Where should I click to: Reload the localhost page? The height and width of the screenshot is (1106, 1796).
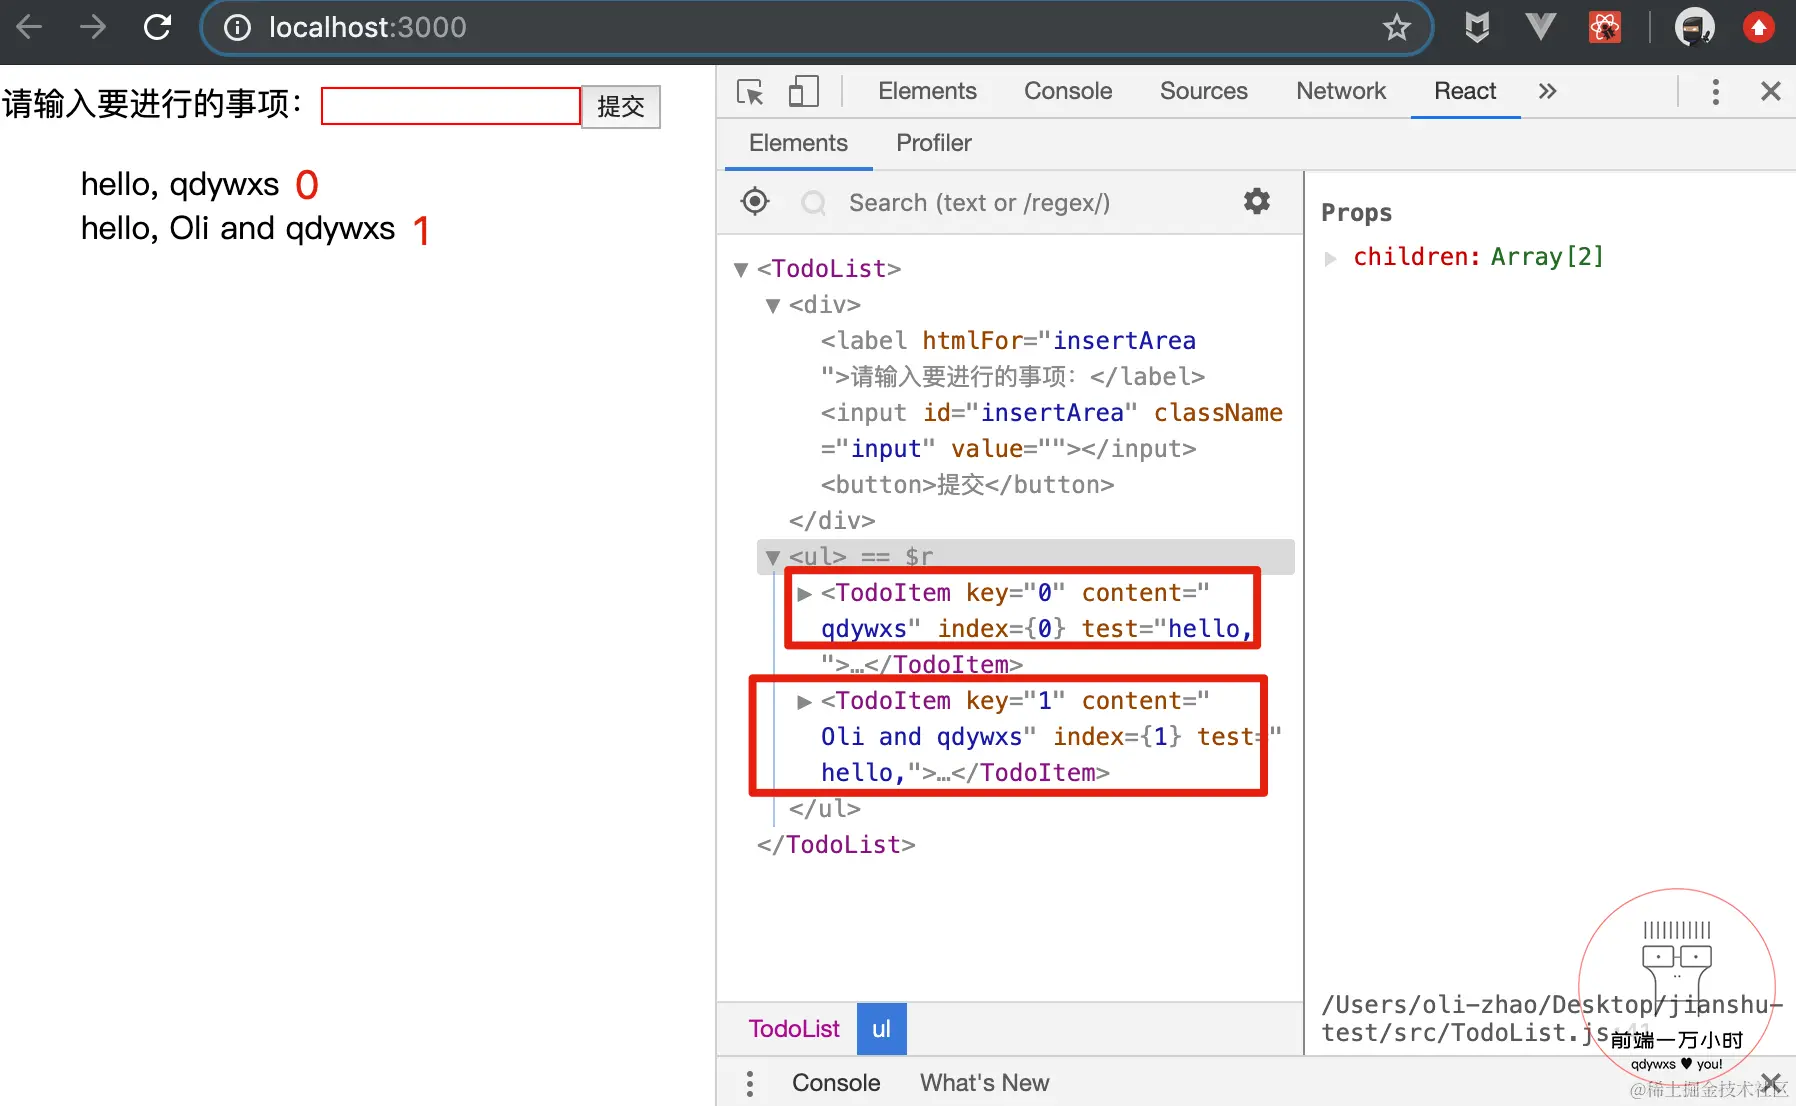(158, 27)
